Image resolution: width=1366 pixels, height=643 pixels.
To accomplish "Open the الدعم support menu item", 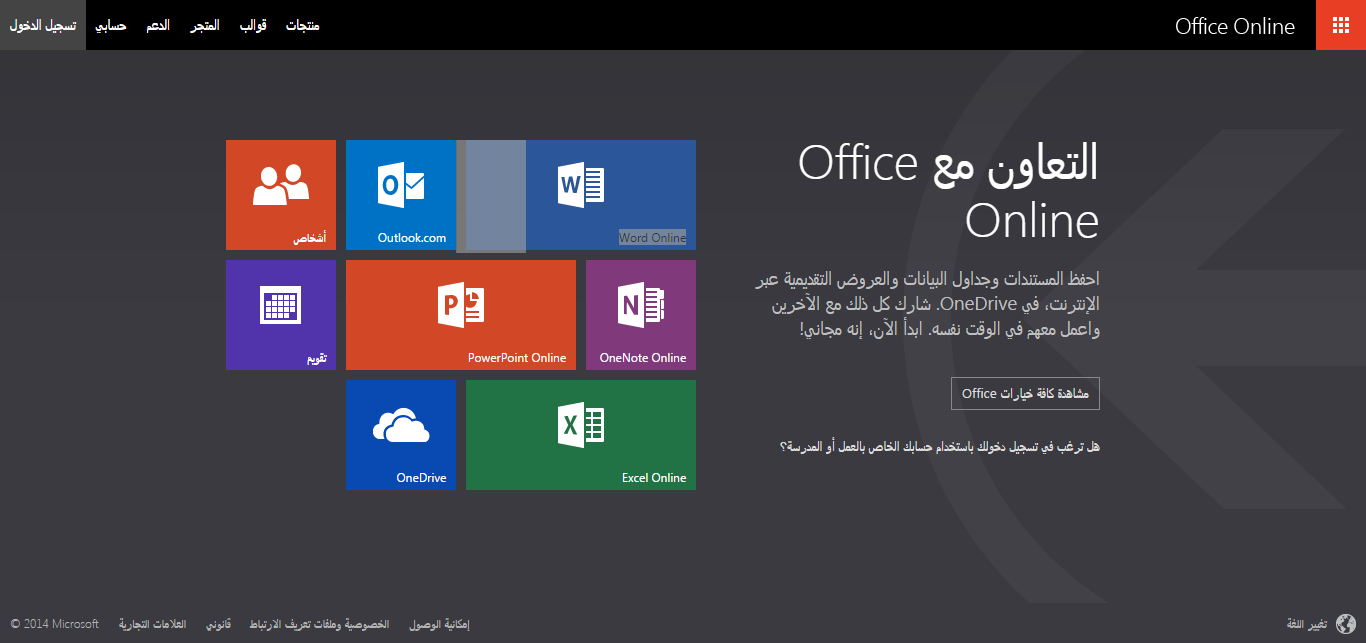I will pyautogui.click(x=158, y=25).
